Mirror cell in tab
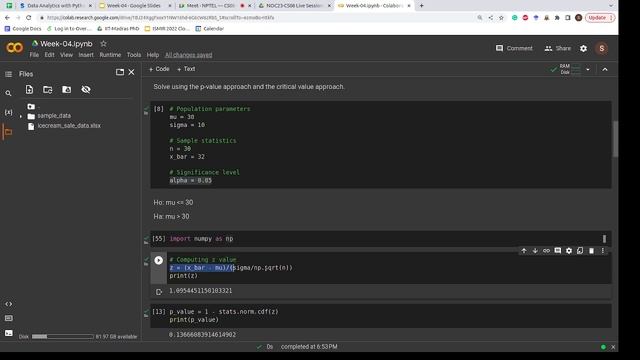 click(x=580, y=251)
